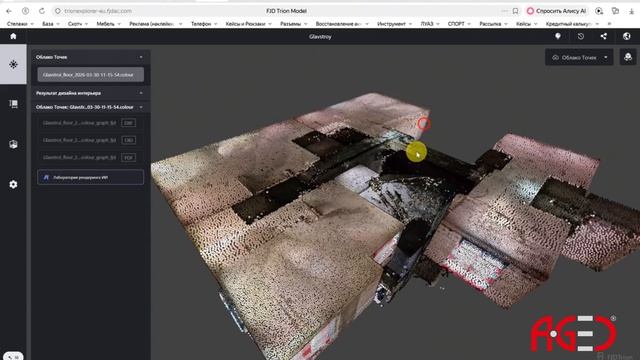
Task: Open the Стеллажи bookmarks folder
Action: coord(20,24)
